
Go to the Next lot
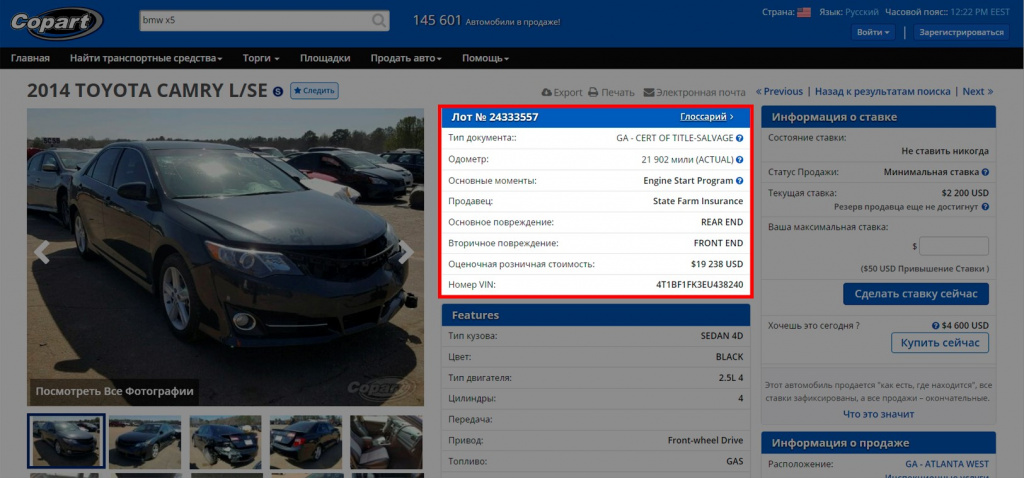pos(978,91)
